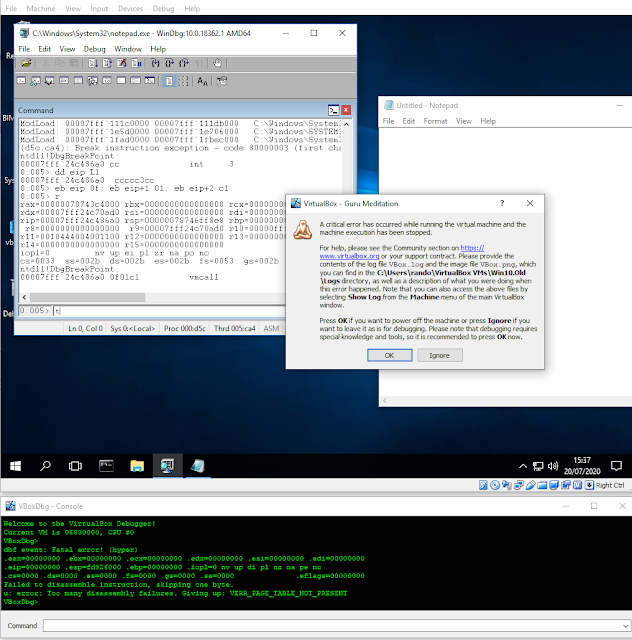Open the Breakpoints hand icon

click(x=218, y=63)
